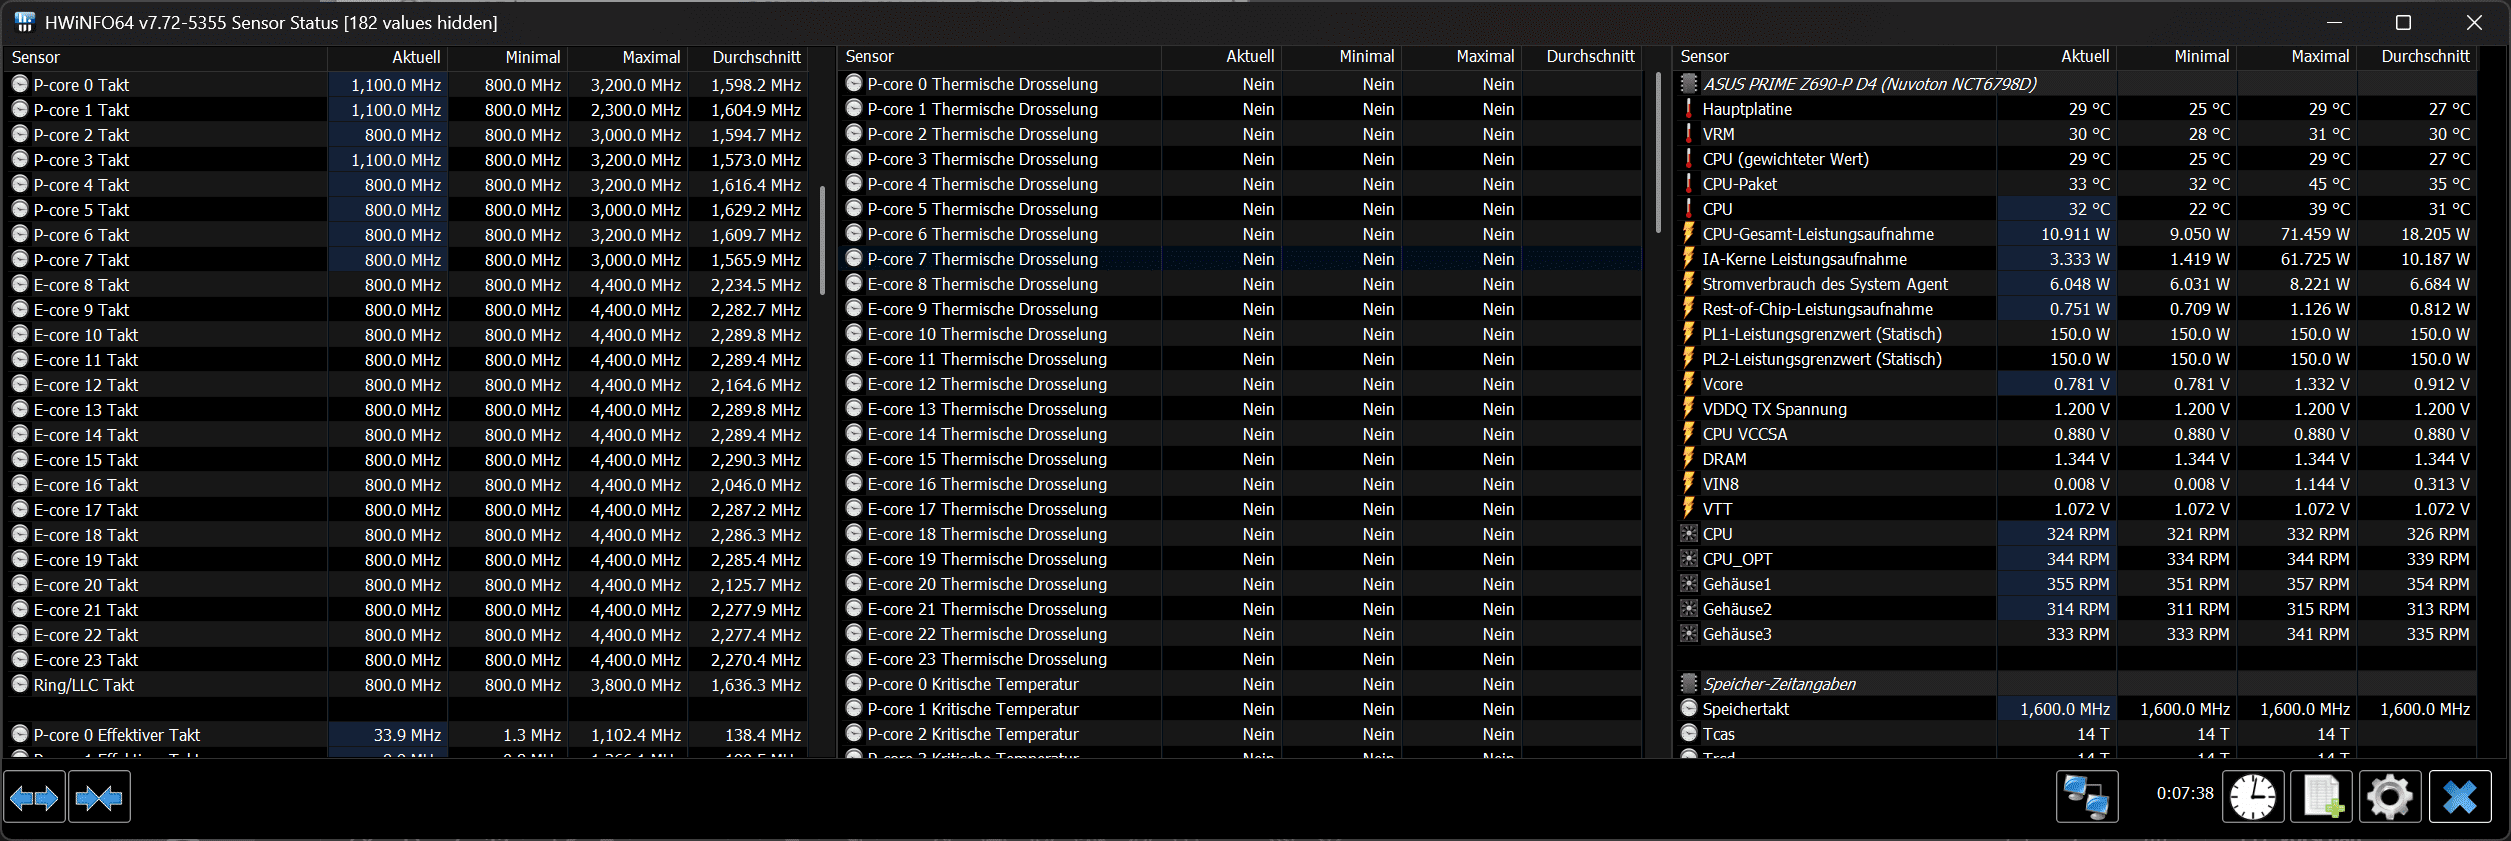Click the middle panel vertical scrollbar thumb
2511x841 pixels.
pyautogui.click(x=1657, y=150)
